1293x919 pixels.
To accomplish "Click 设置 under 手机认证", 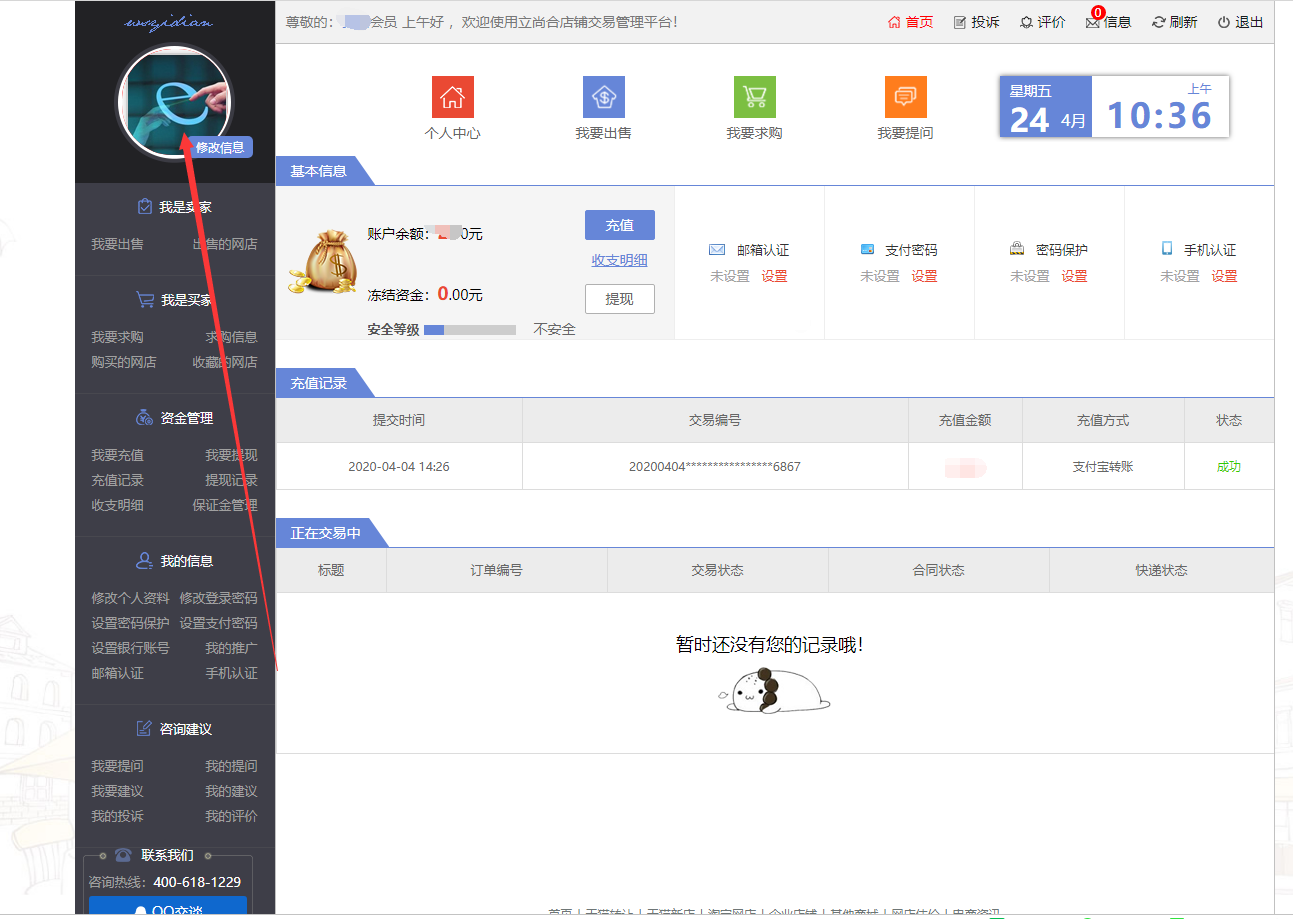I will [x=1224, y=276].
